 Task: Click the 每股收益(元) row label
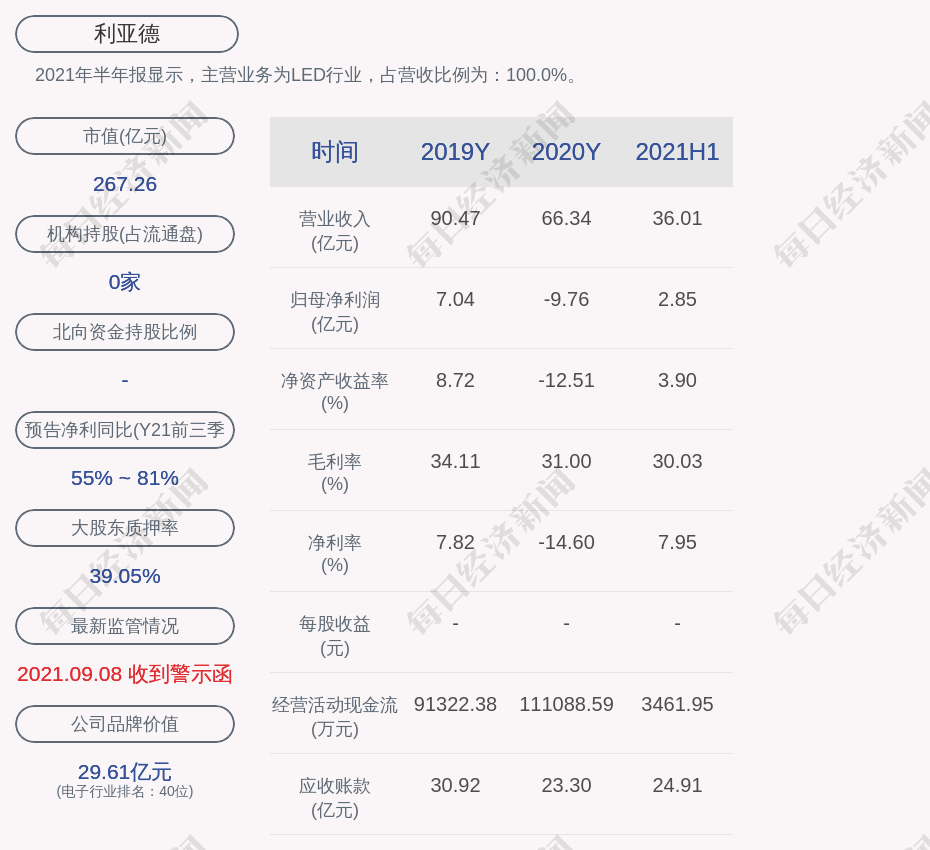[335, 636]
